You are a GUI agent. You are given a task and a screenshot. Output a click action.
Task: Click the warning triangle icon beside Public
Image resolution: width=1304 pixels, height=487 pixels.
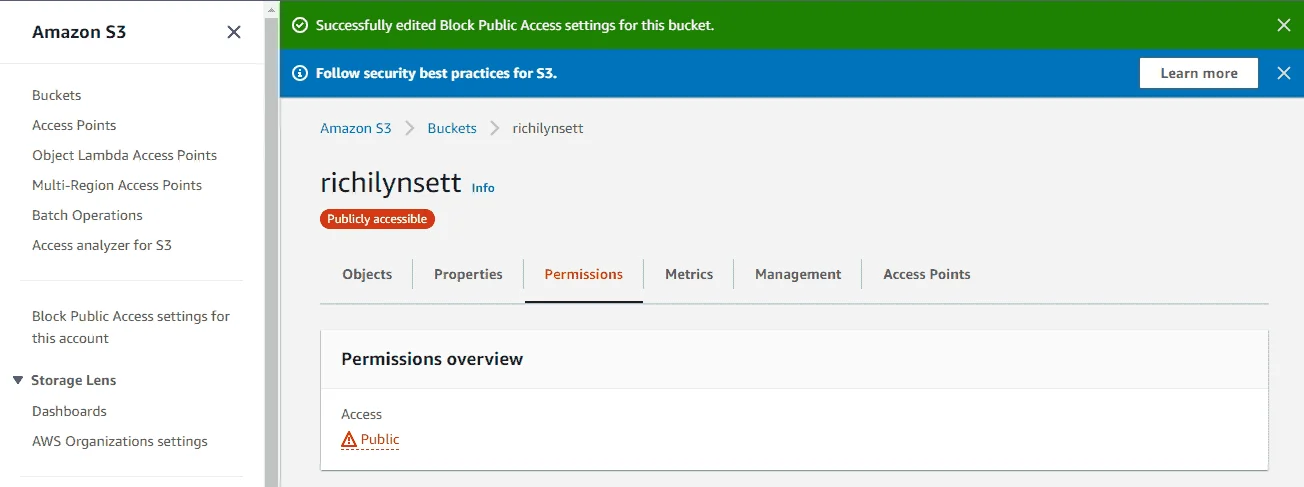(x=349, y=439)
